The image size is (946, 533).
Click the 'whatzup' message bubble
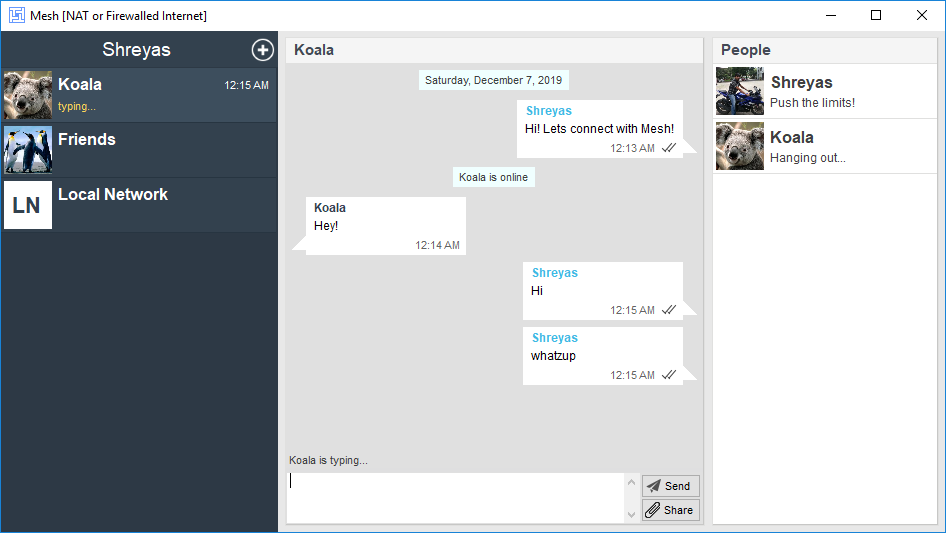click(602, 356)
